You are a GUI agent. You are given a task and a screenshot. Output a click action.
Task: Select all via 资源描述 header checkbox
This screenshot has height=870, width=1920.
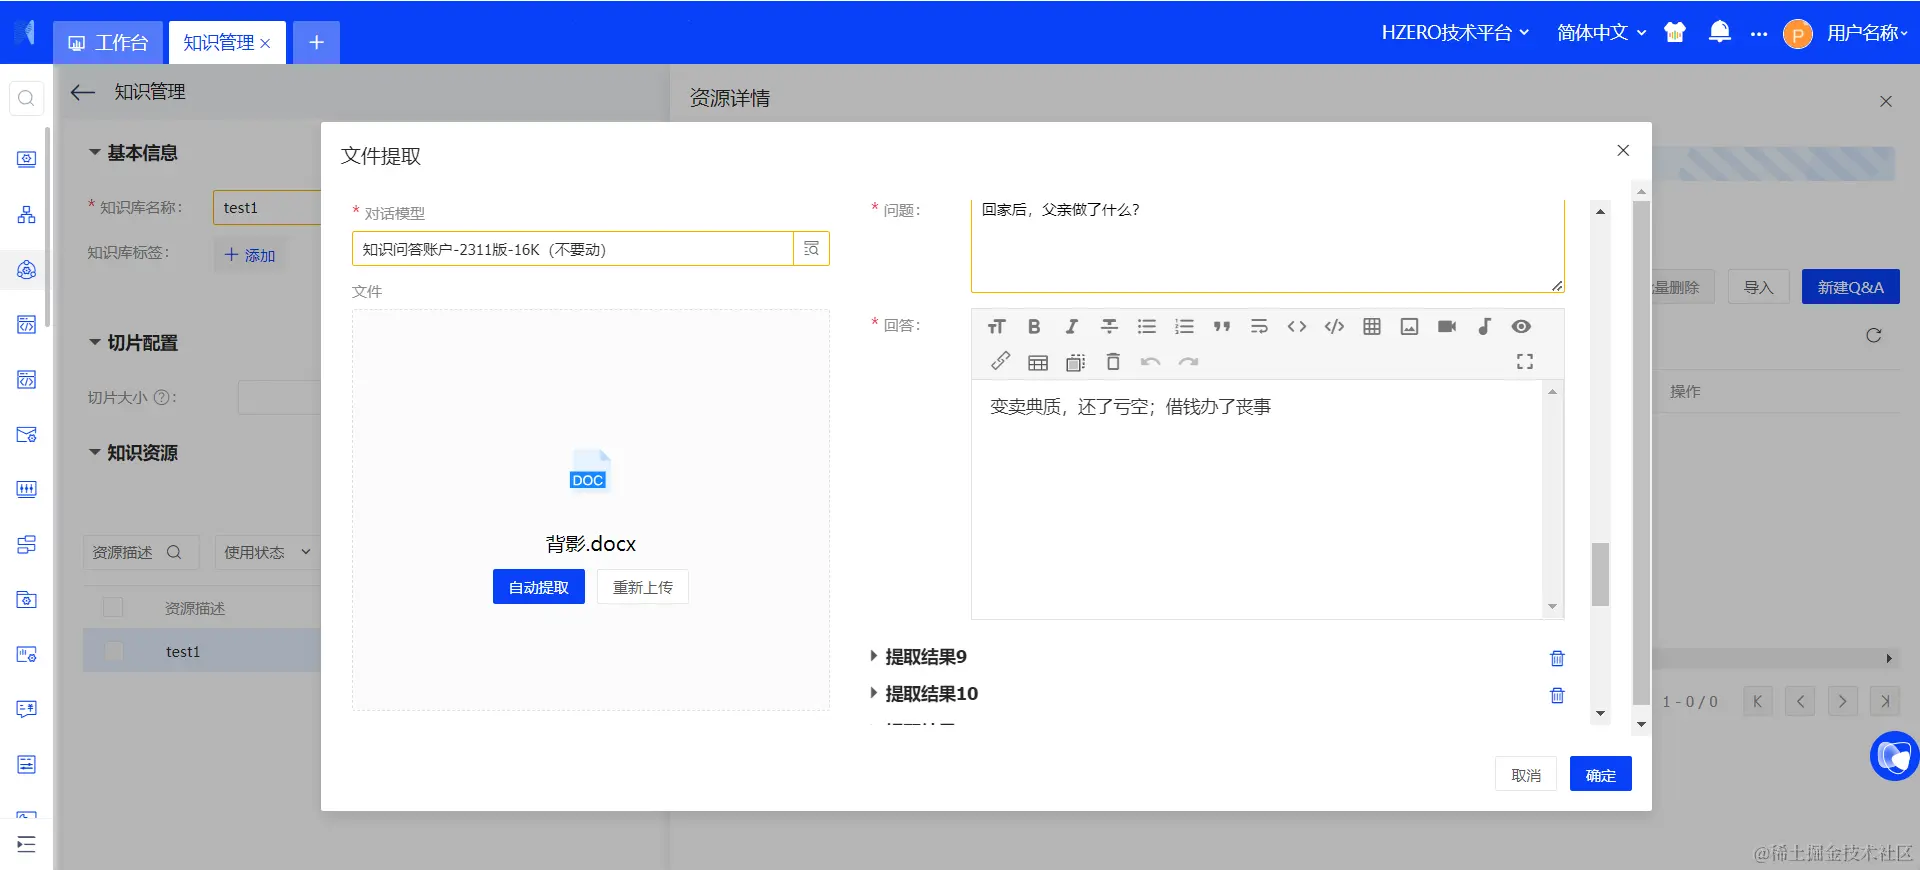pos(114,607)
